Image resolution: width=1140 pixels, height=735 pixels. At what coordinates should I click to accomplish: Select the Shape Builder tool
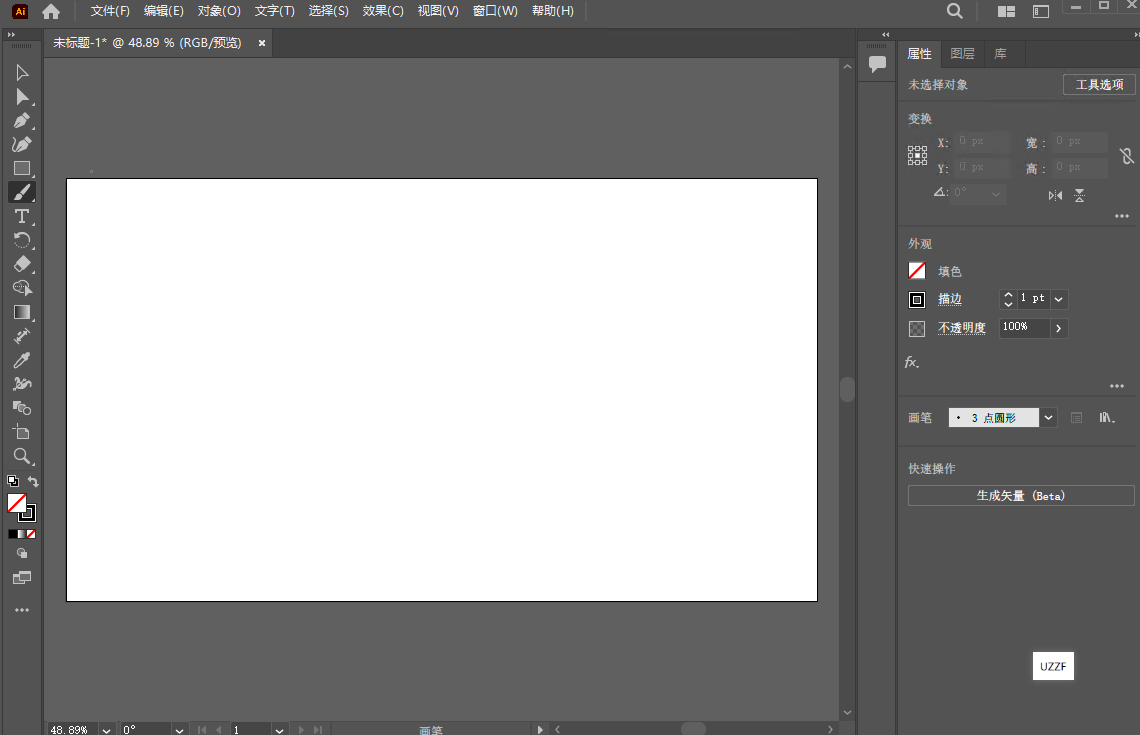(22, 288)
